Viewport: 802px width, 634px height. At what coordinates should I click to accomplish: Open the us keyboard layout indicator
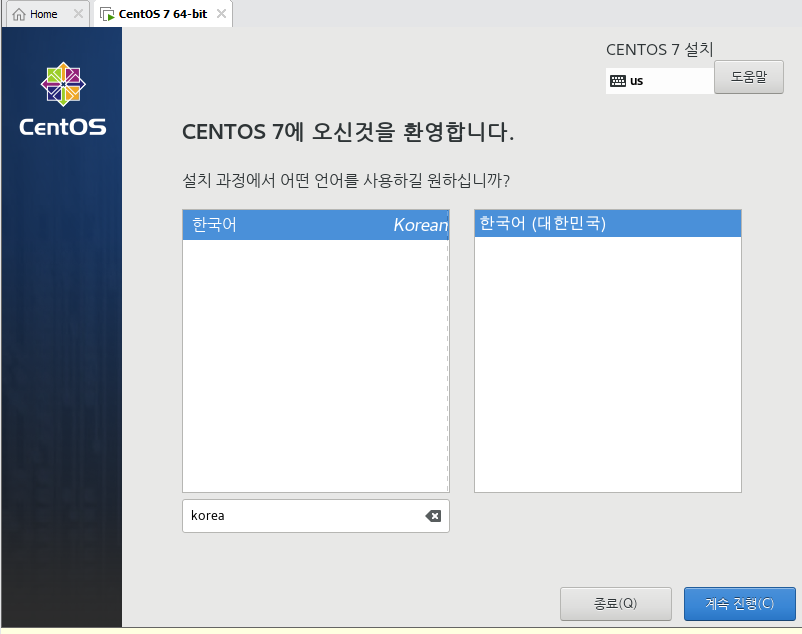[660, 81]
